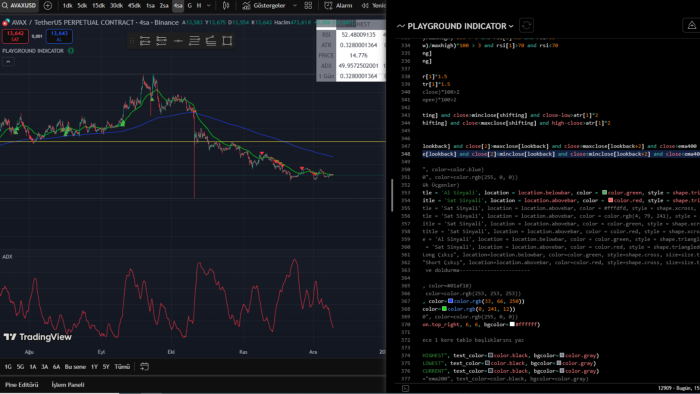Select the first trend-line template tool icon

pos(145,41)
